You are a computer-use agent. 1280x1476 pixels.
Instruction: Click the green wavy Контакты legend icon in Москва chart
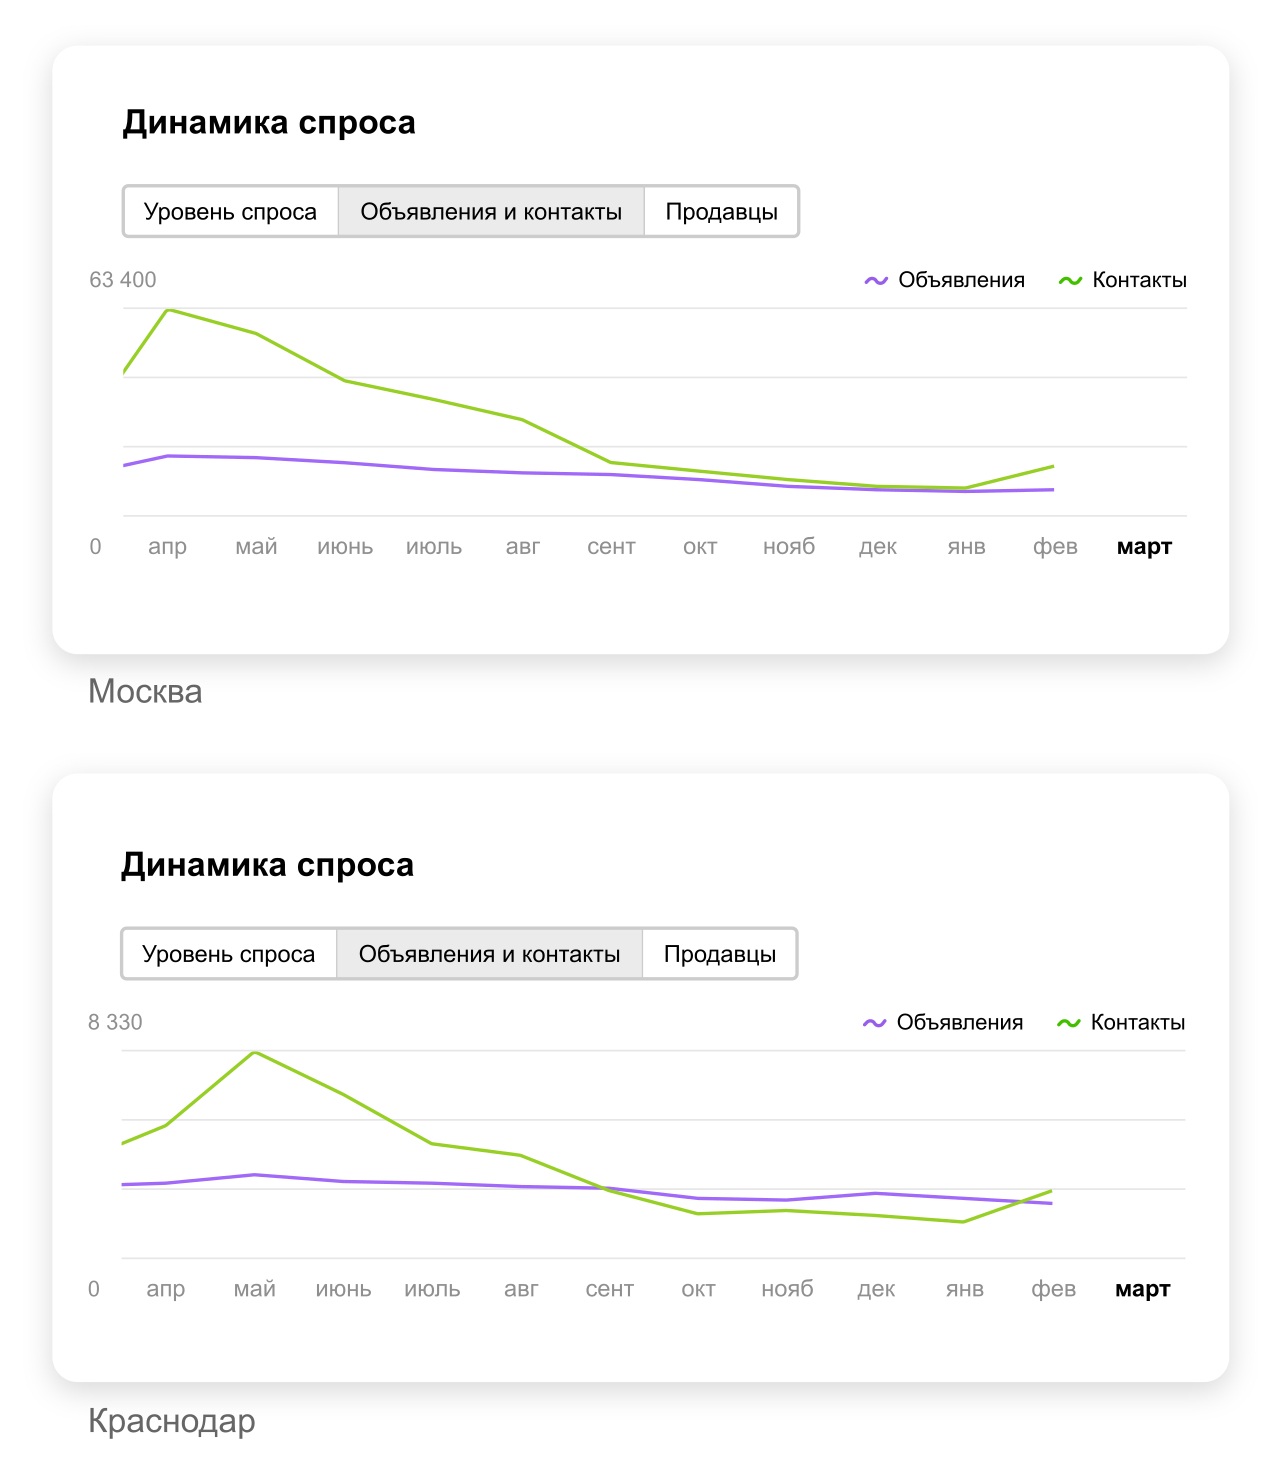coord(1069,280)
